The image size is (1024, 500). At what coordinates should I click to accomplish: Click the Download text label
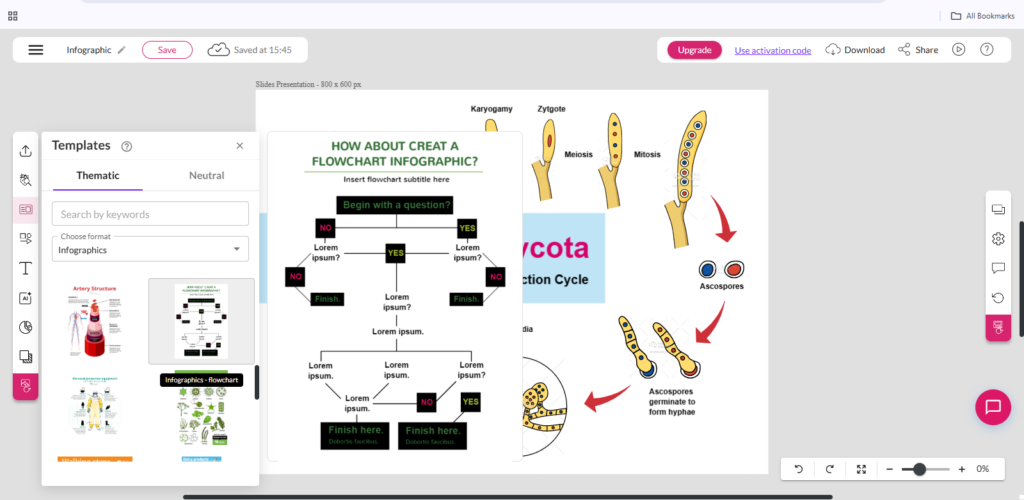tap(864, 50)
